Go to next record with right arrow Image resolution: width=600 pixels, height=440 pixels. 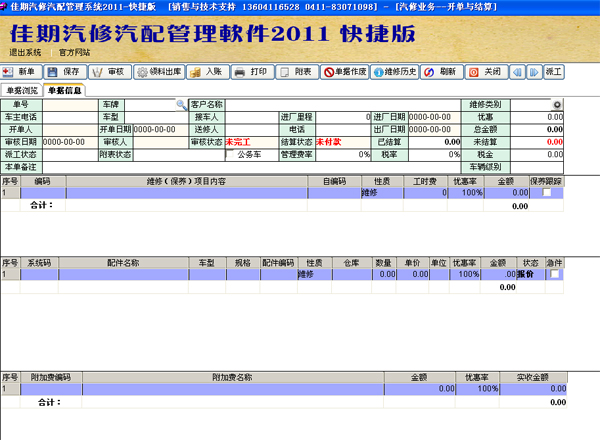pos(534,72)
